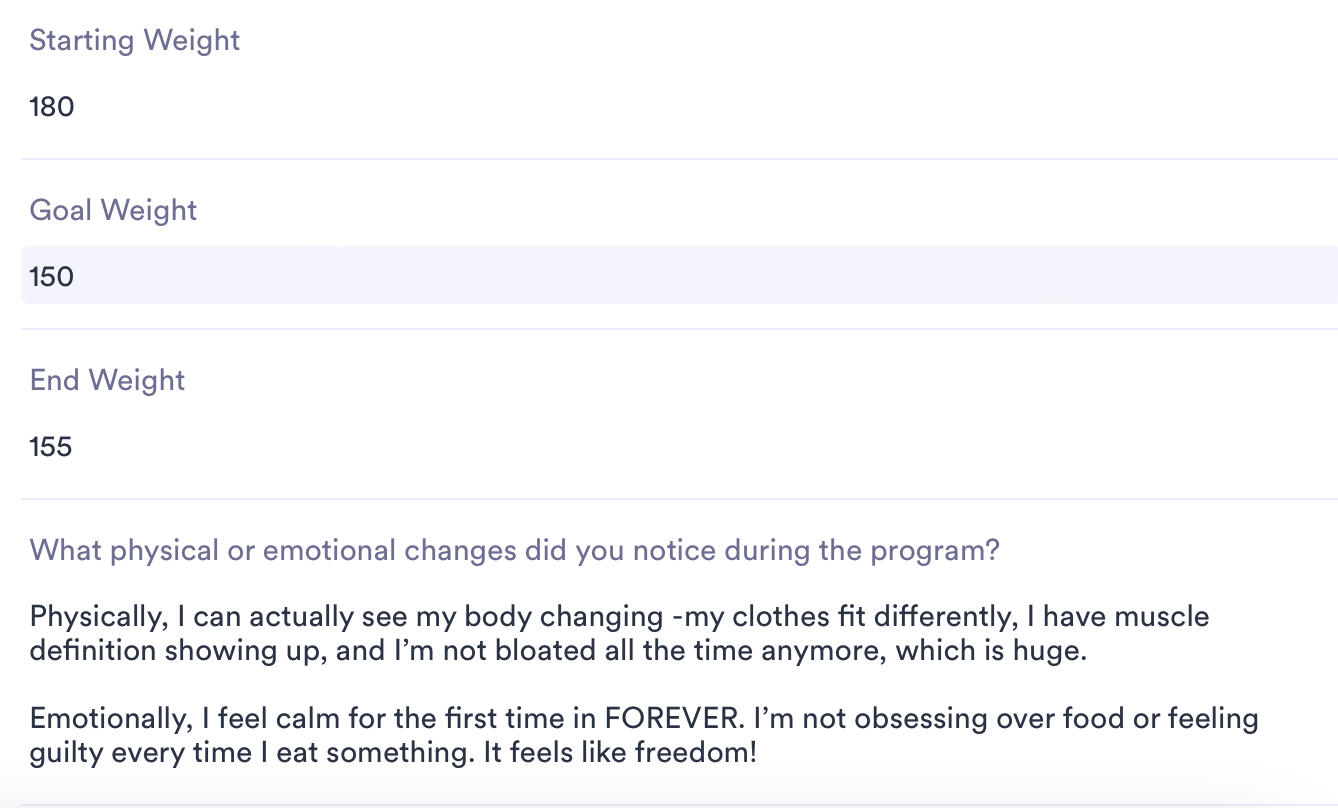Viewport: 1338px width, 808px height.
Task: Click the Starting Weight label
Action: pyautogui.click(x=134, y=41)
